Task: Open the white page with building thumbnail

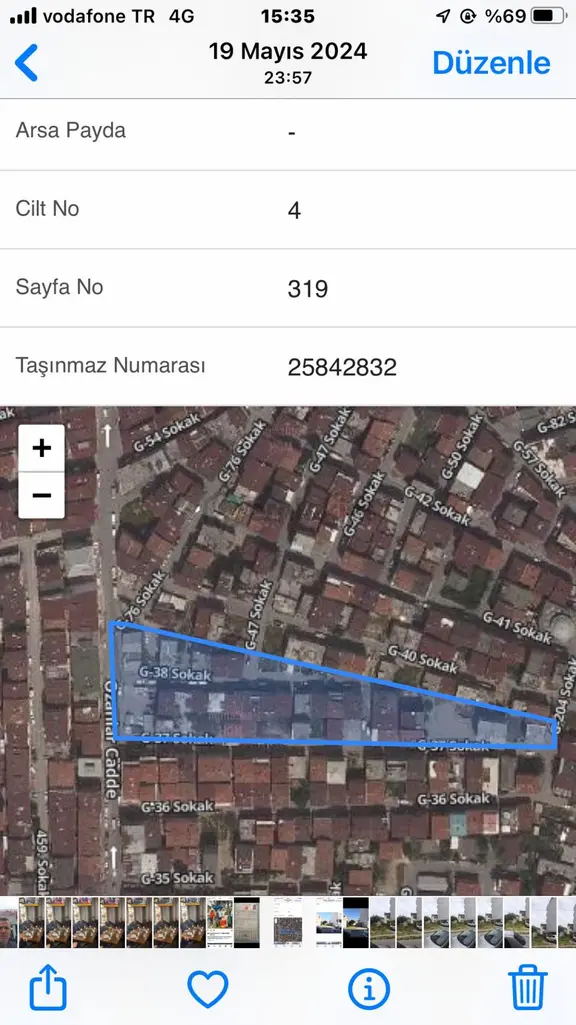Action: (x=329, y=922)
